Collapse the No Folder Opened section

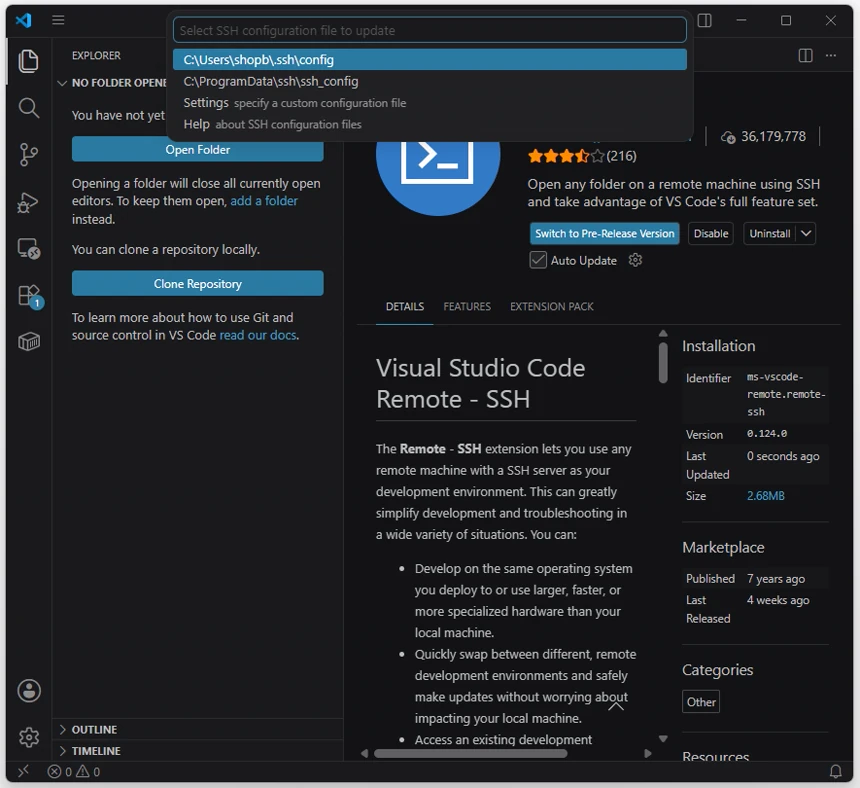62,83
